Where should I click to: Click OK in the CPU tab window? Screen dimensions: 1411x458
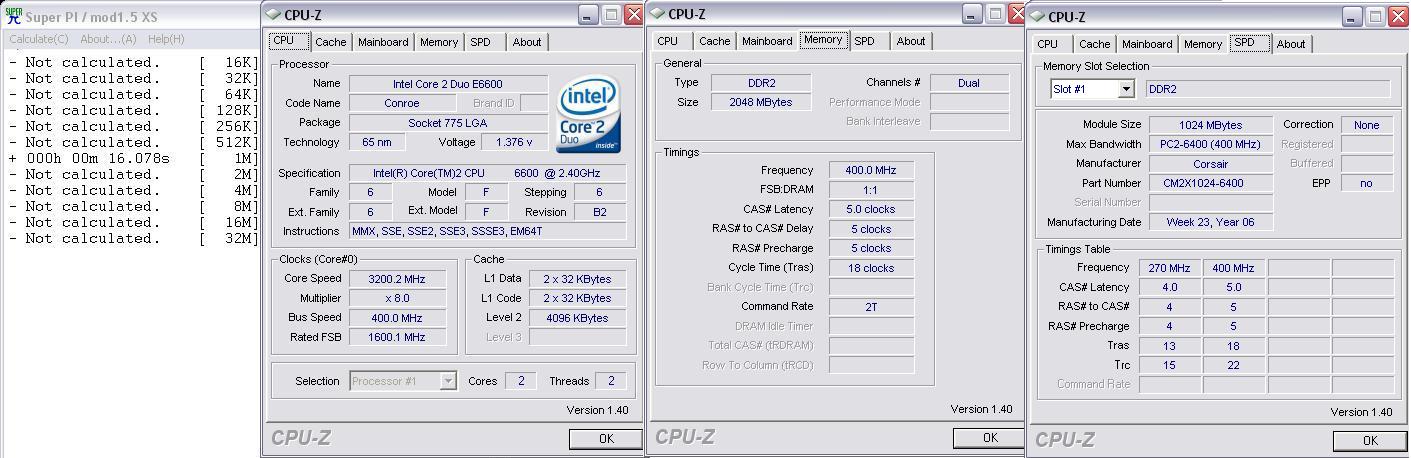click(605, 439)
